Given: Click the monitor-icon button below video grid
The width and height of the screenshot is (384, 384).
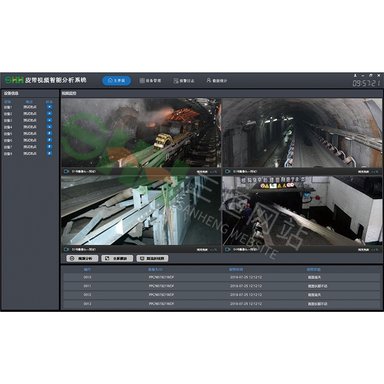Looking at the screenshot, I should [152, 258].
